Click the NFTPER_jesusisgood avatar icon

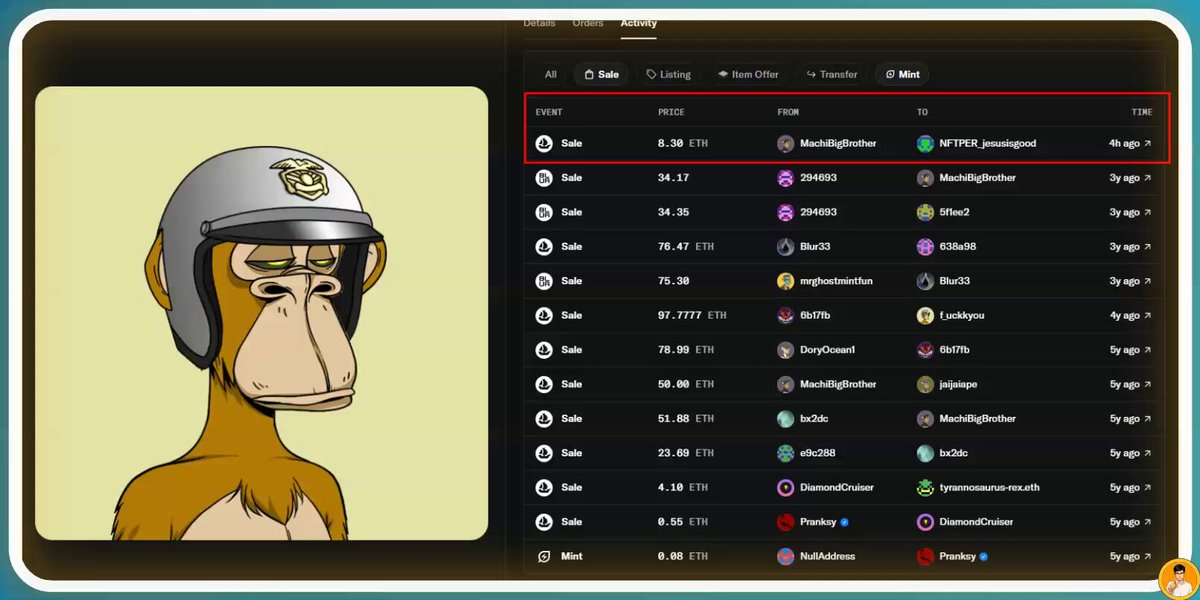coord(926,143)
